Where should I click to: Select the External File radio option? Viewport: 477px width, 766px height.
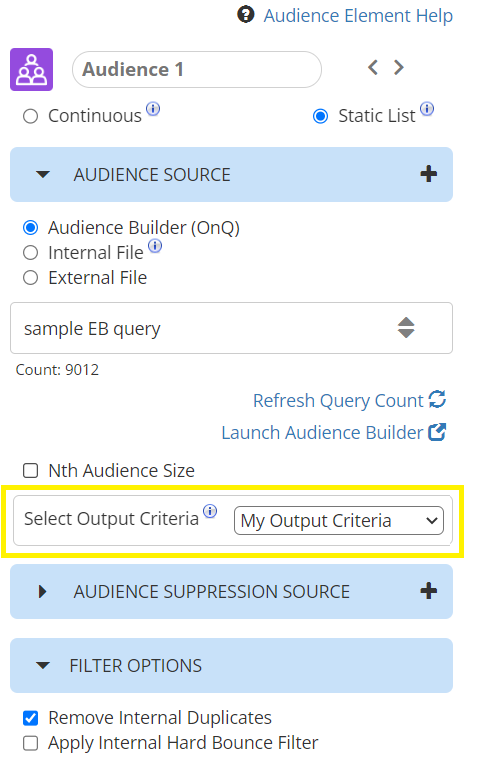click(x=30, y=278)
